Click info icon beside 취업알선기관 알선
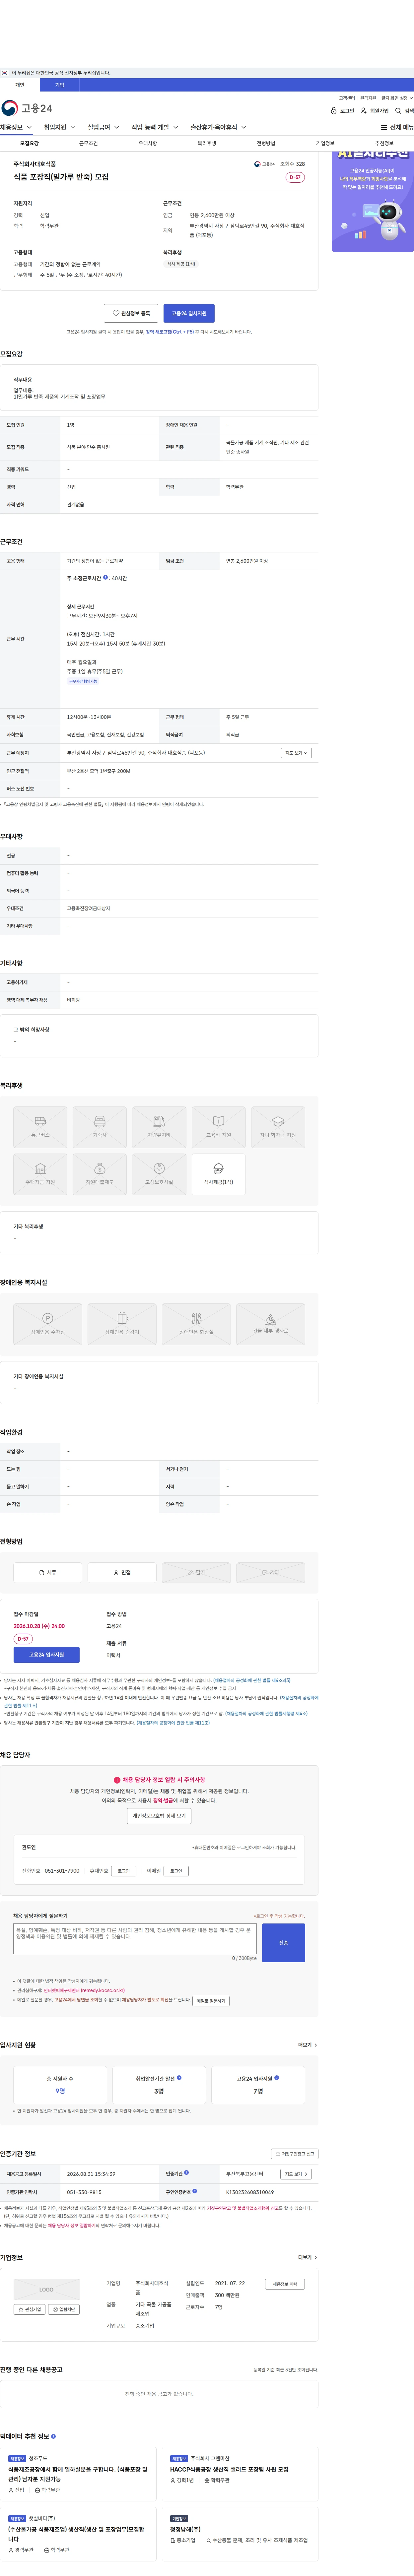414x2576 pixels. click(179, 2077)
